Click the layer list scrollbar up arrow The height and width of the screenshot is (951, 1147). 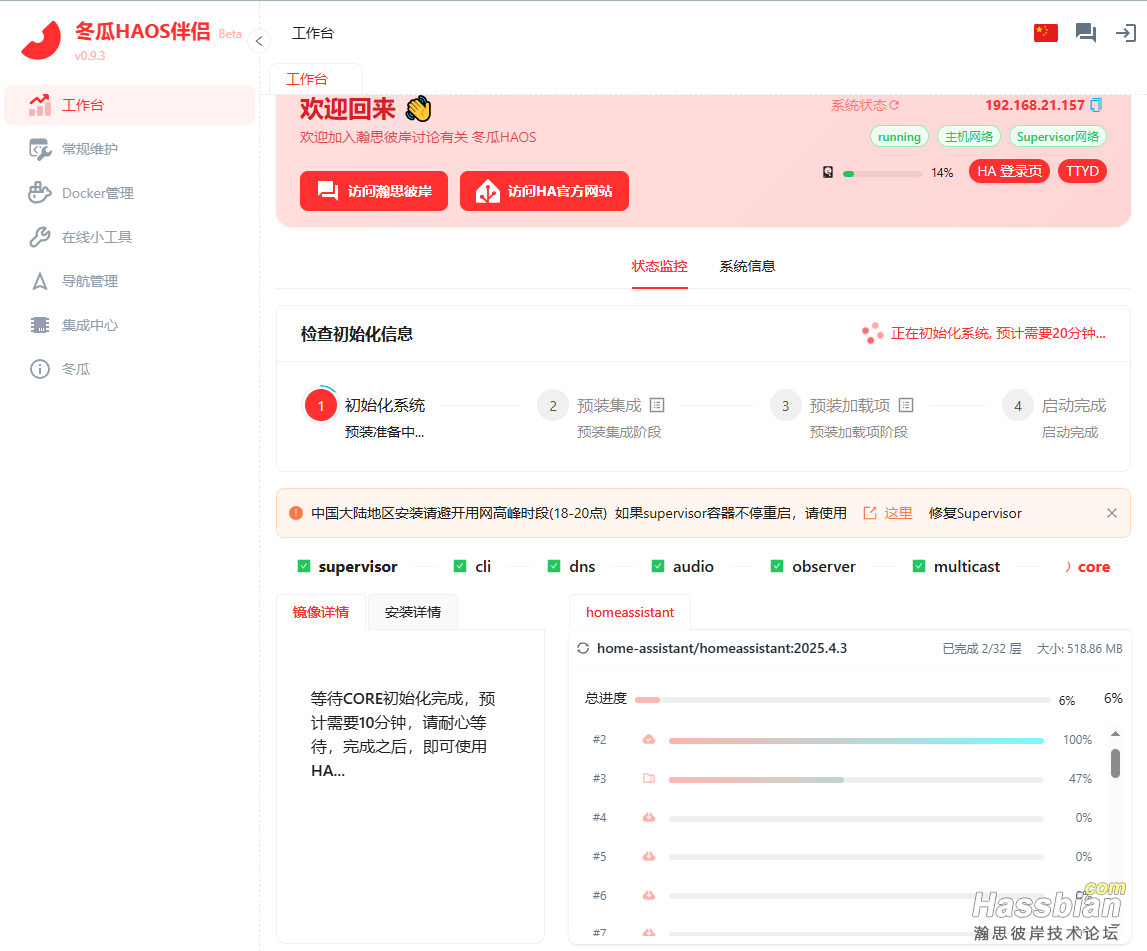pyautogui.click(x=1116, y=734)
